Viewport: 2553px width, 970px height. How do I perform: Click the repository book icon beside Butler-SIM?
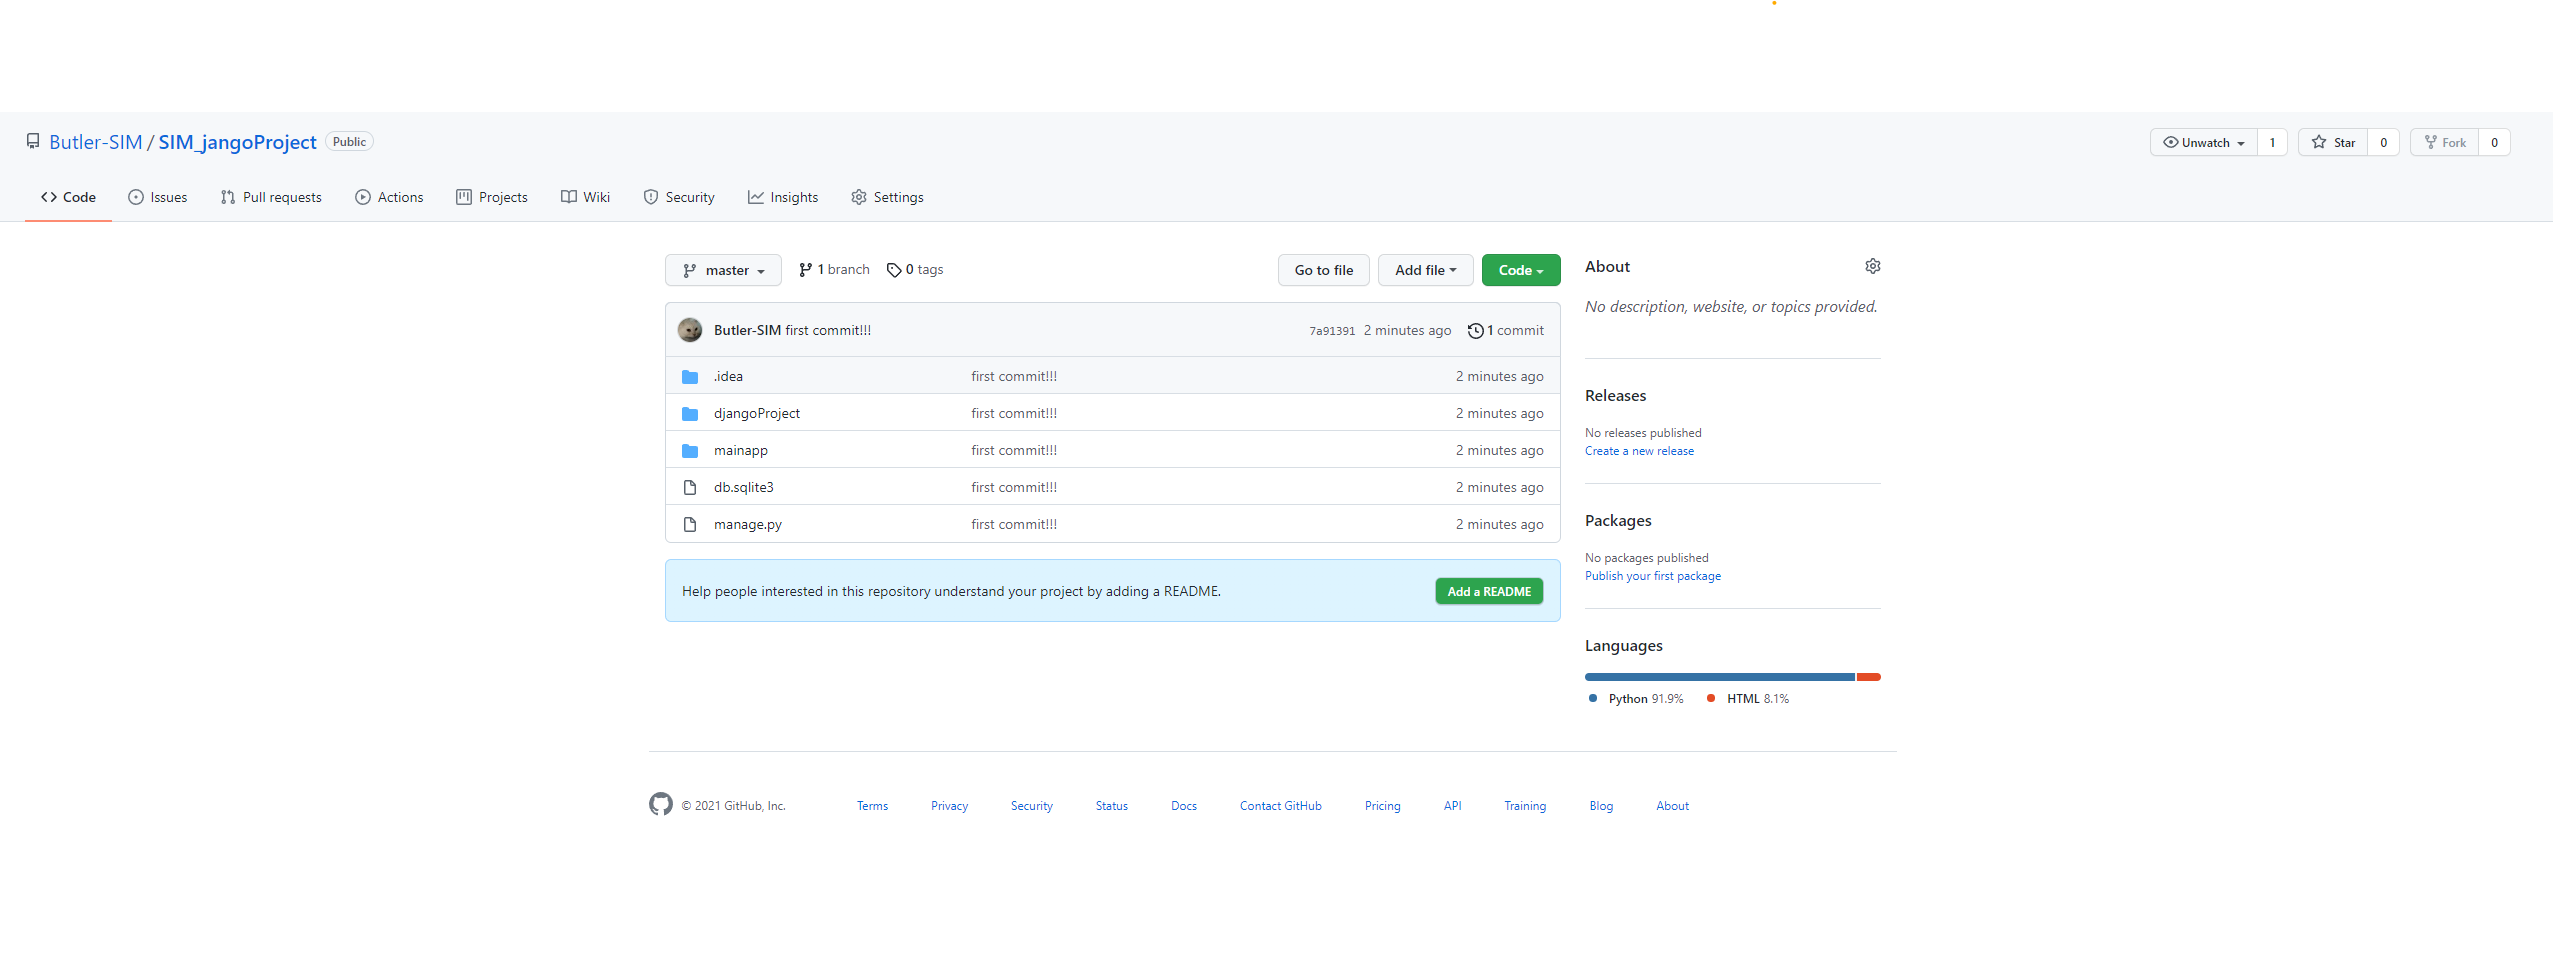33,141
